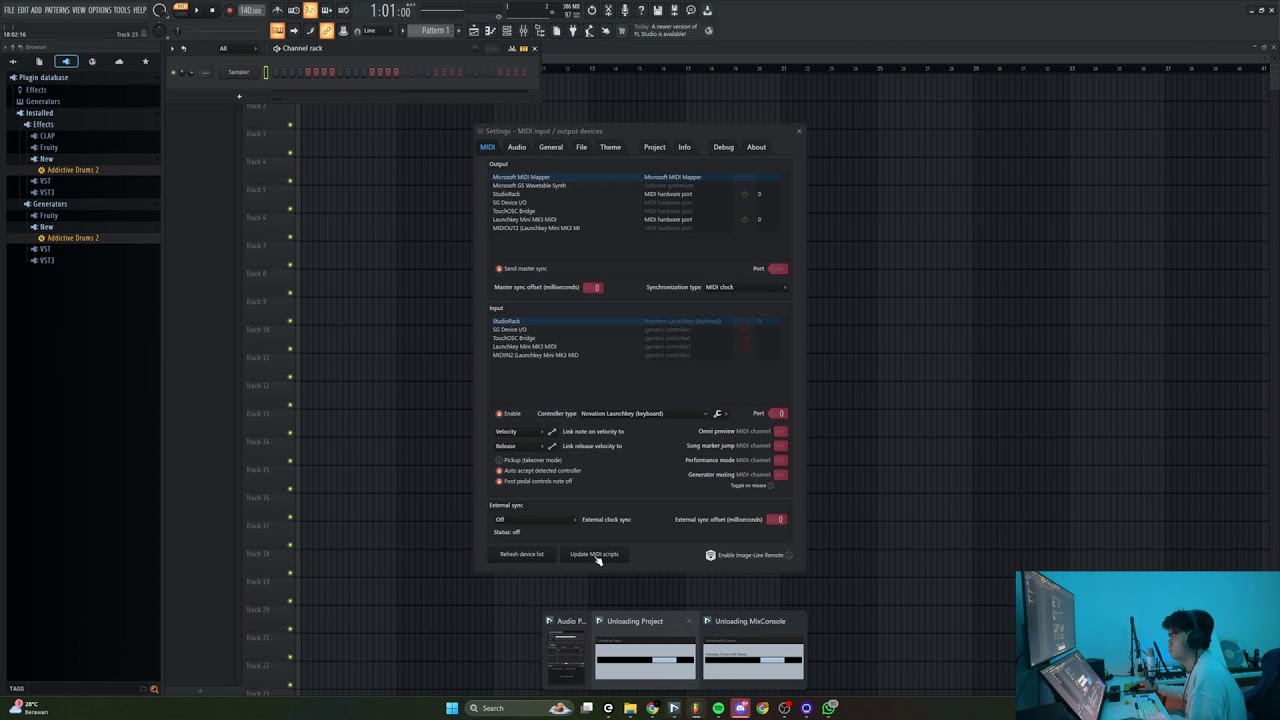Open the shopping cart content library icon
The height and width of the screenshot is (720, 1280).
tap(621, 31)
